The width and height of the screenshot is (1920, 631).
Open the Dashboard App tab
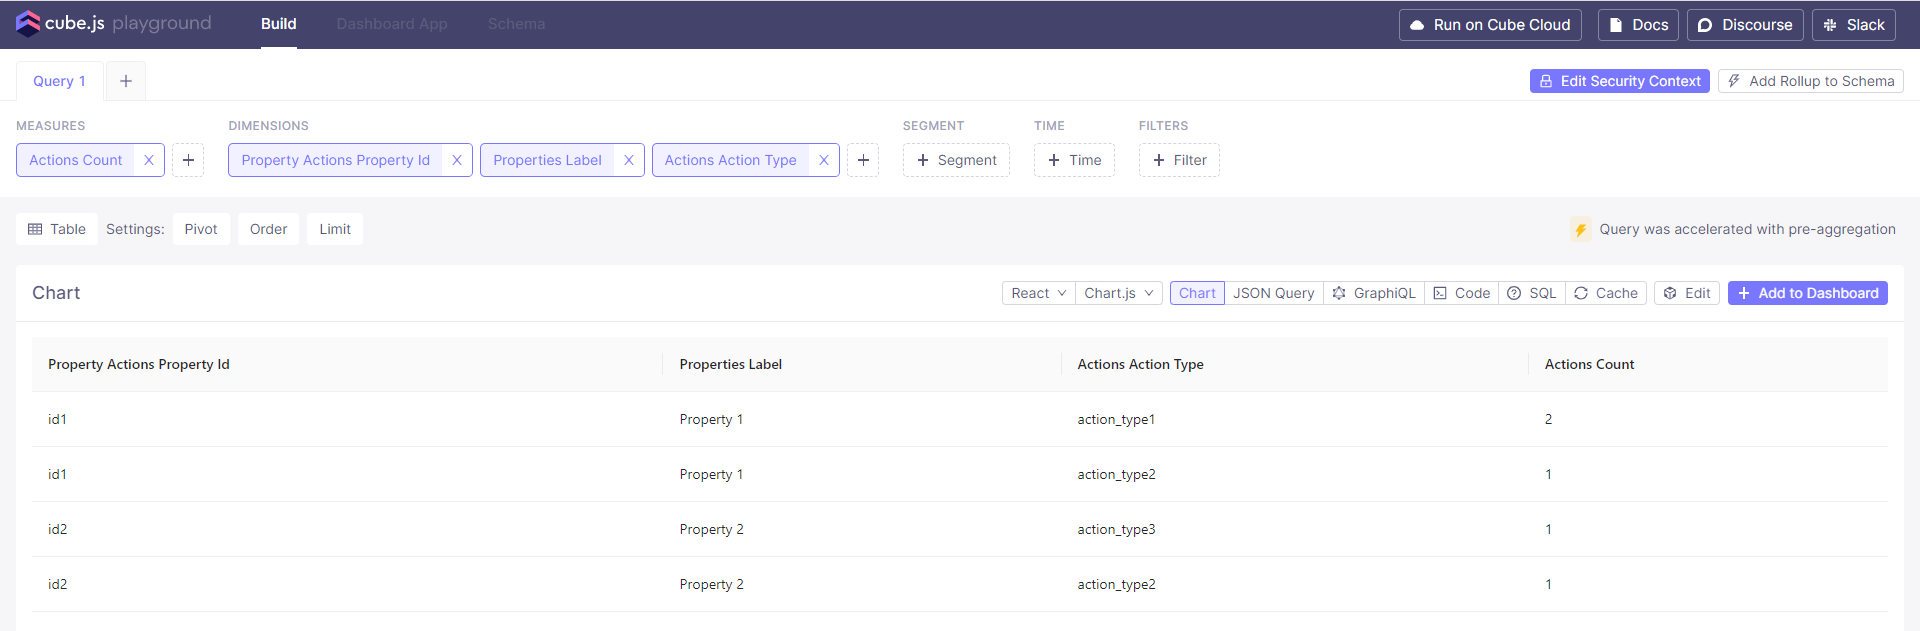click(x=392, y=24)
